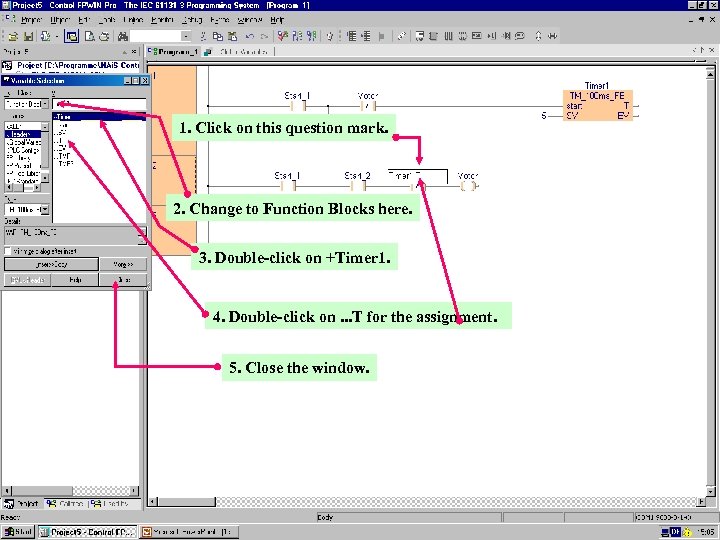Click the Paste clipboard icon

[x=233, y=36]
